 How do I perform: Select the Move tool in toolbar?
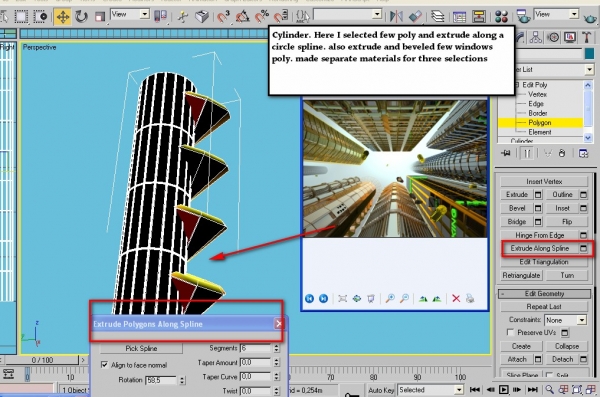[x=62, y=16]
